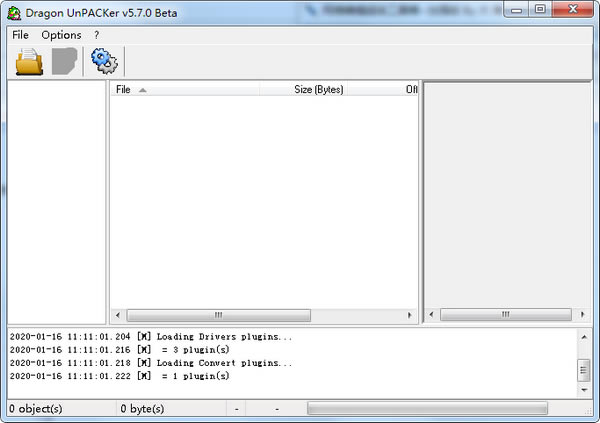Click the status bar progress bar

(427, 408)
